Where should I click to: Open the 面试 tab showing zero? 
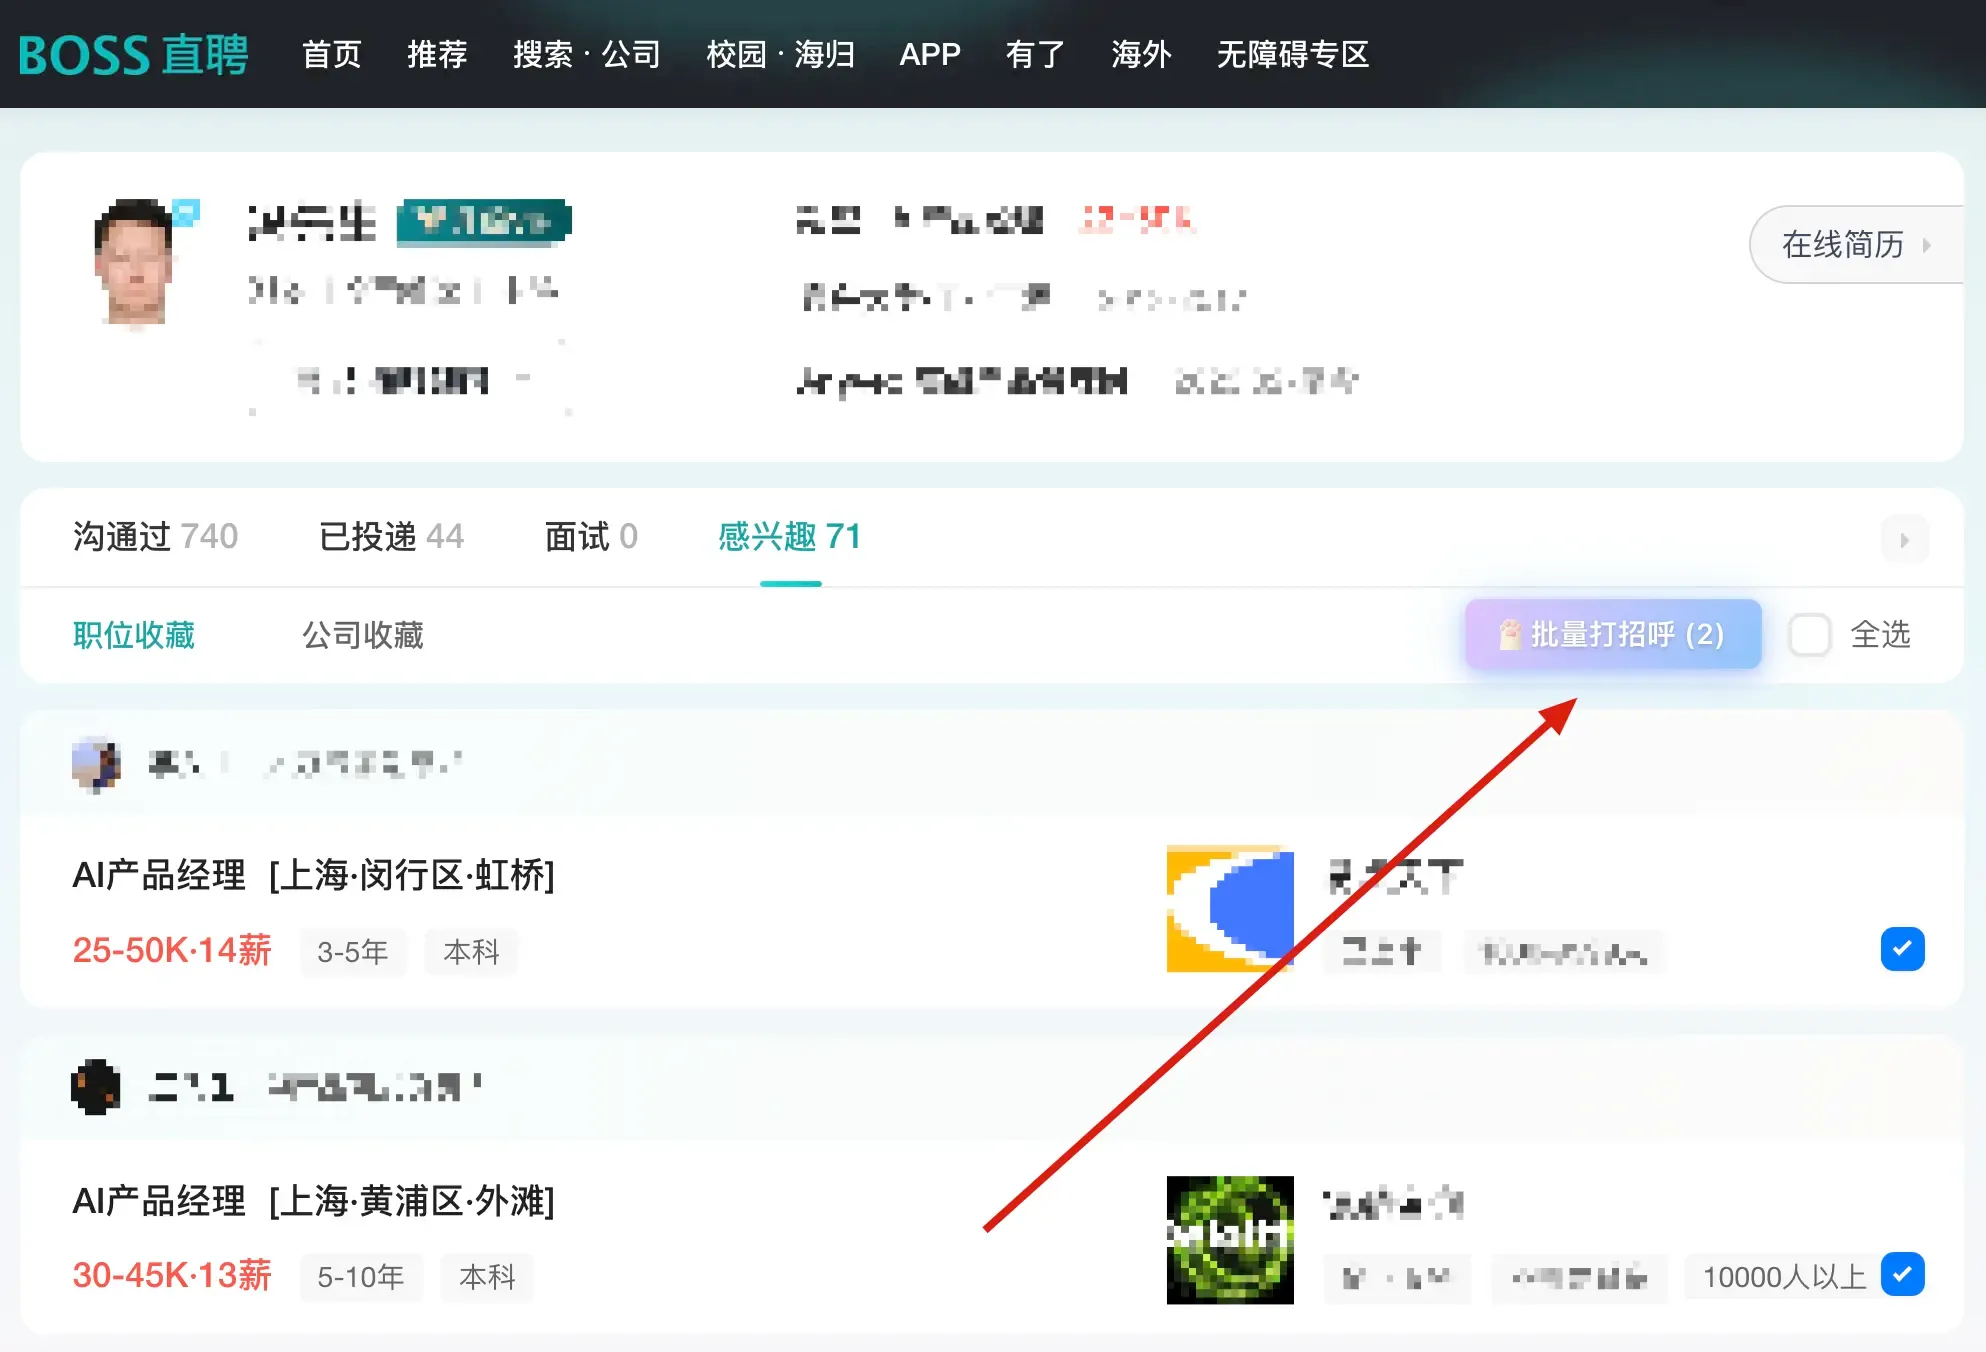(590, 537)
